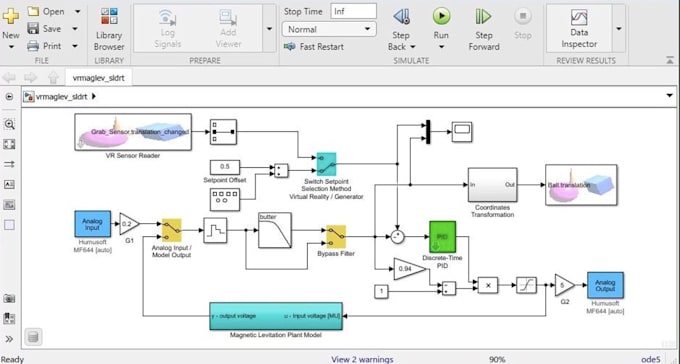Open the Library Browser
The height and width of the screenshot is (364, 680).
pyautogui.click(x=109, y=29)
